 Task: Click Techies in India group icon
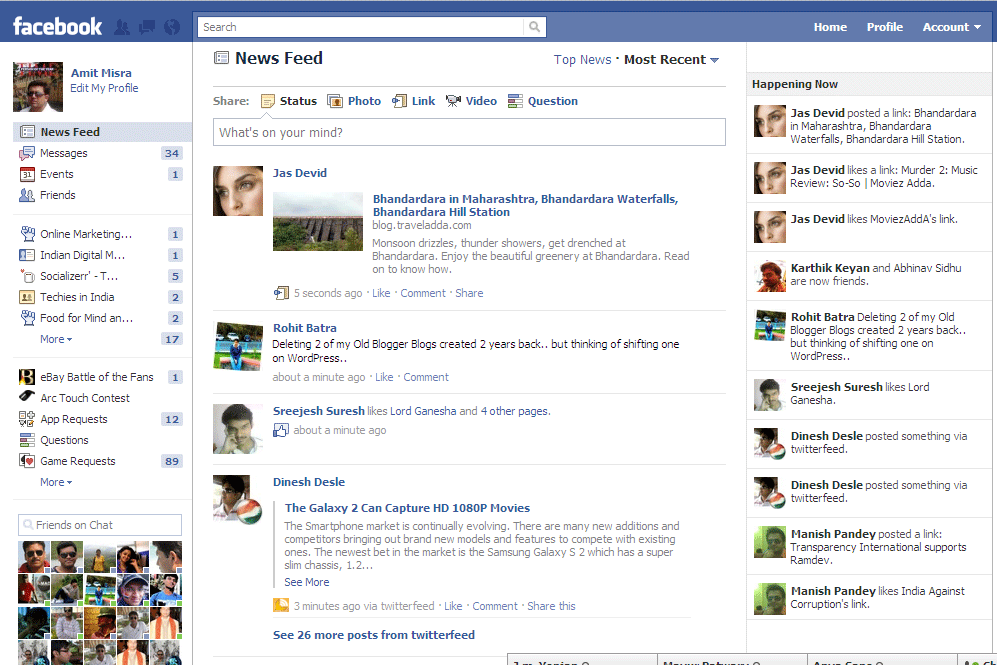pyautogui.click(x=27, y=297)
